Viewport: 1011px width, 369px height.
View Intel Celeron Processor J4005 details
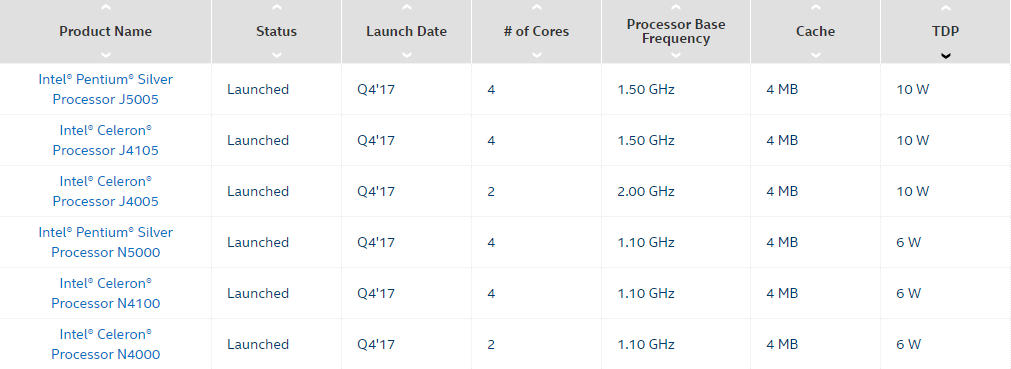tap(106, 191)
